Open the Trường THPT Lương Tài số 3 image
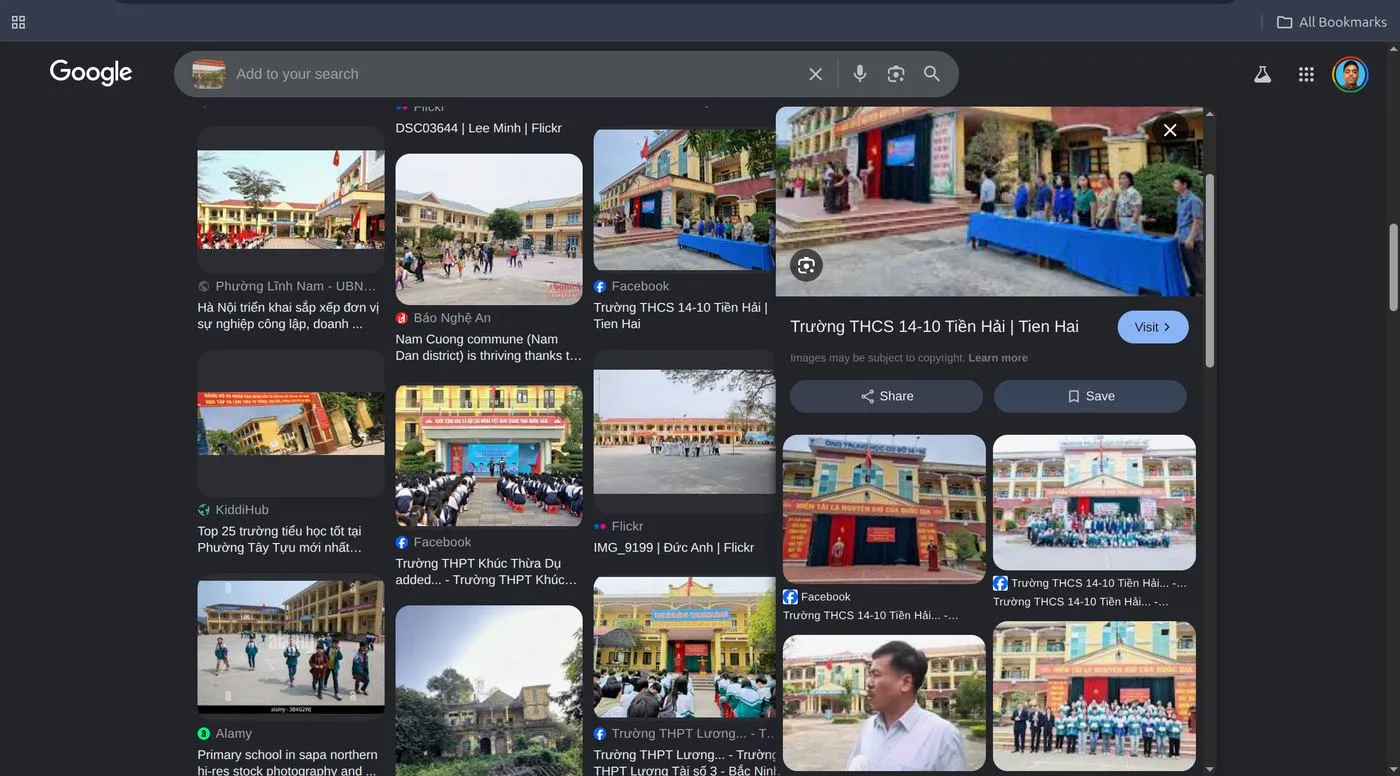1400x776 pixels. point(683,648)
